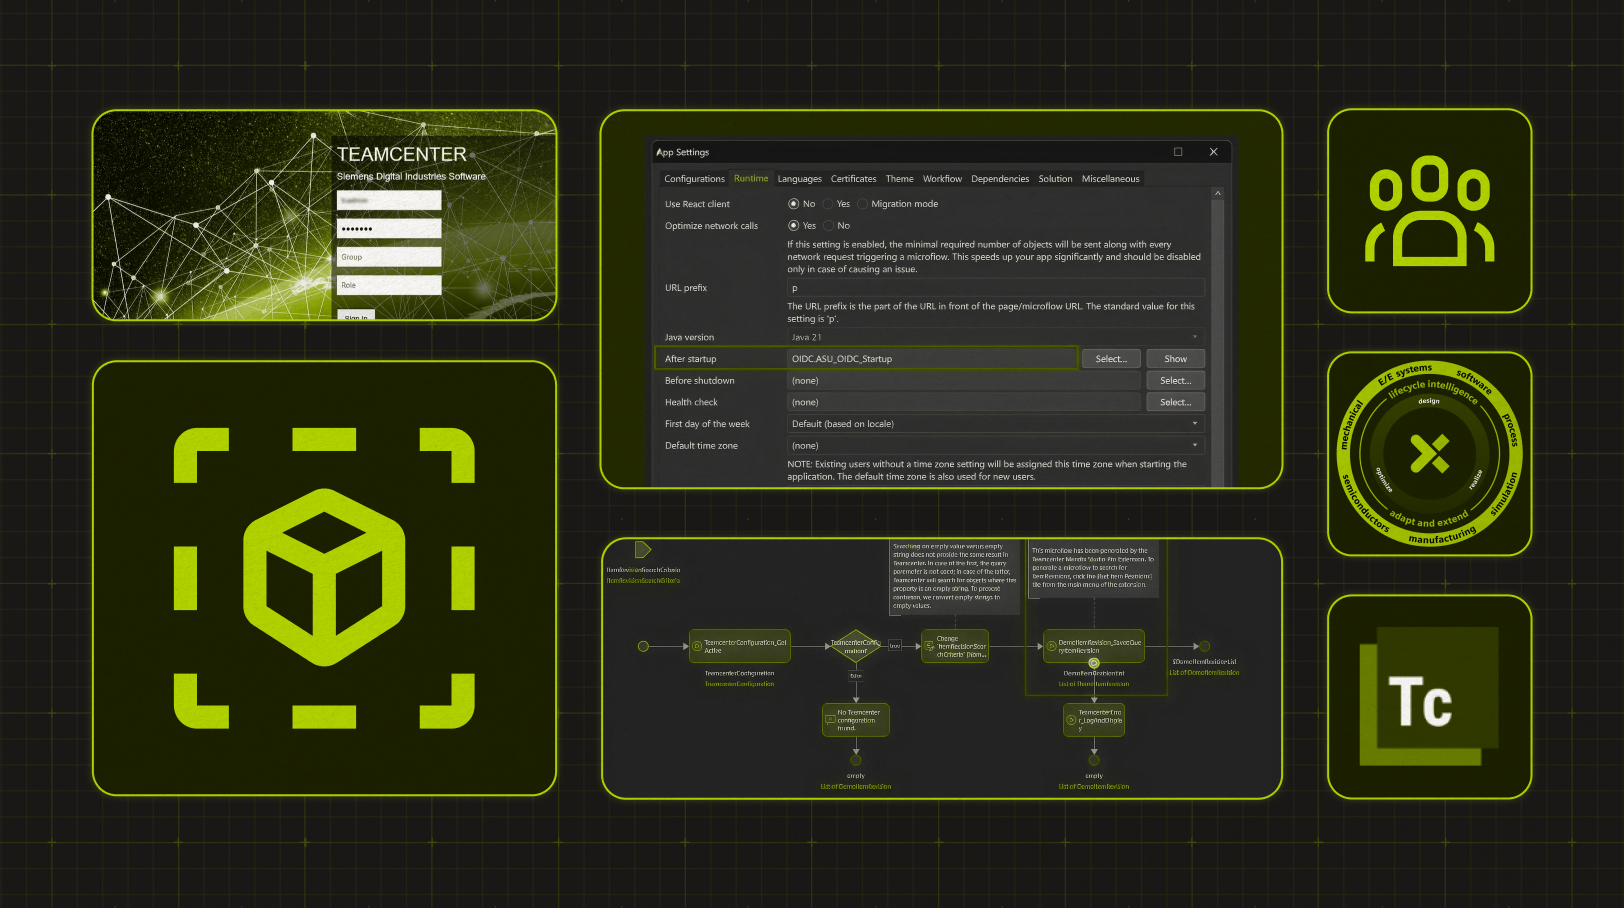Switch to the Certificates tab
Screen dimensions: 1624x908
pos(853,179)
